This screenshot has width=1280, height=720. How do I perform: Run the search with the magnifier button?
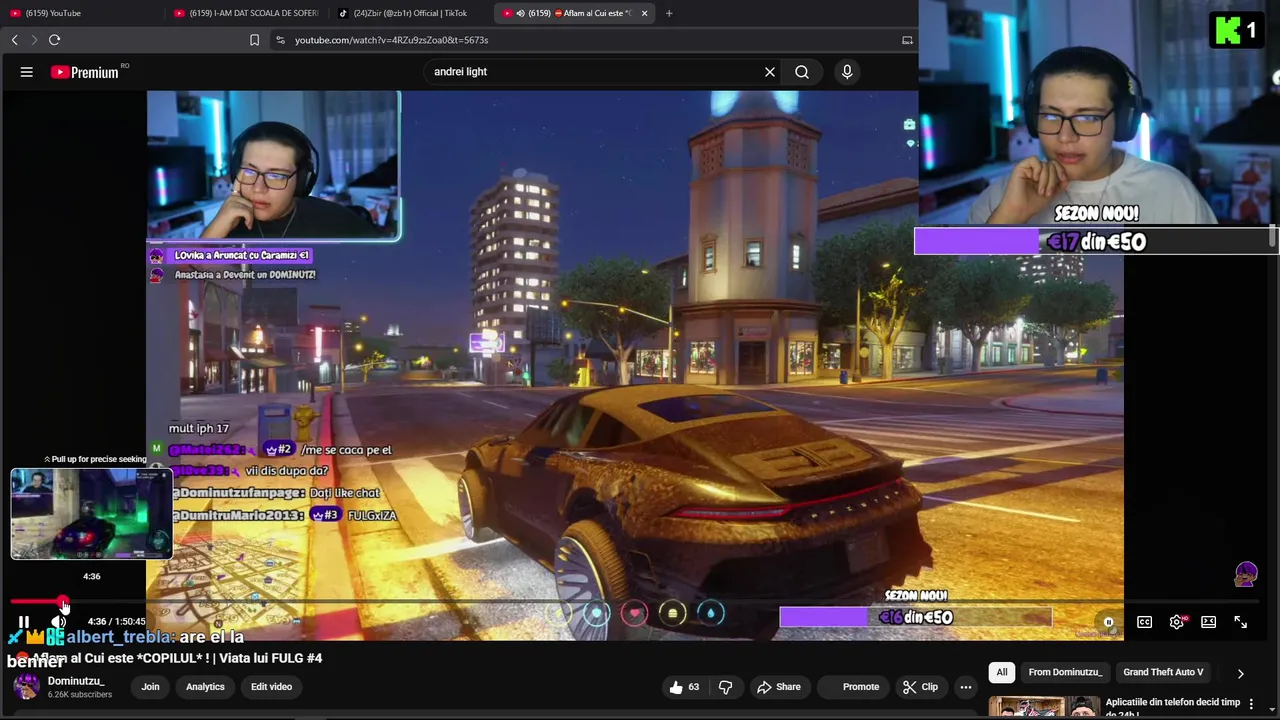coord(802,72)
